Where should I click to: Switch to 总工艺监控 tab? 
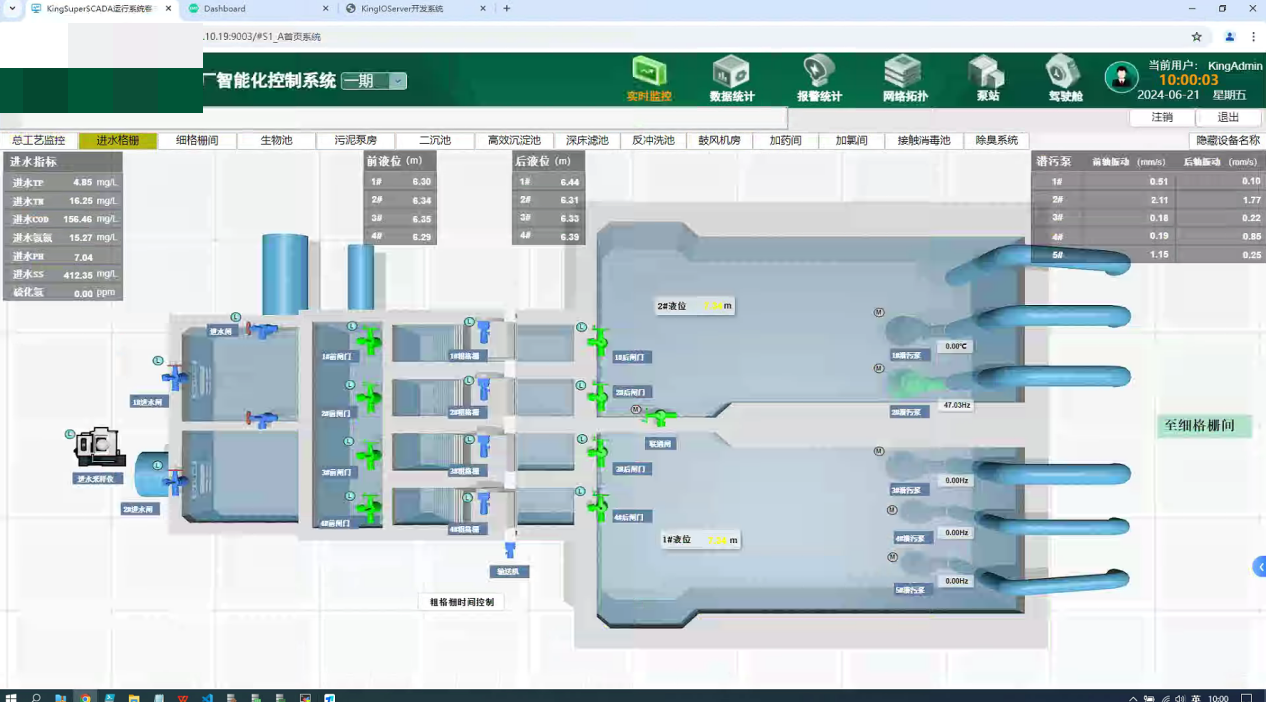(39, 141)
